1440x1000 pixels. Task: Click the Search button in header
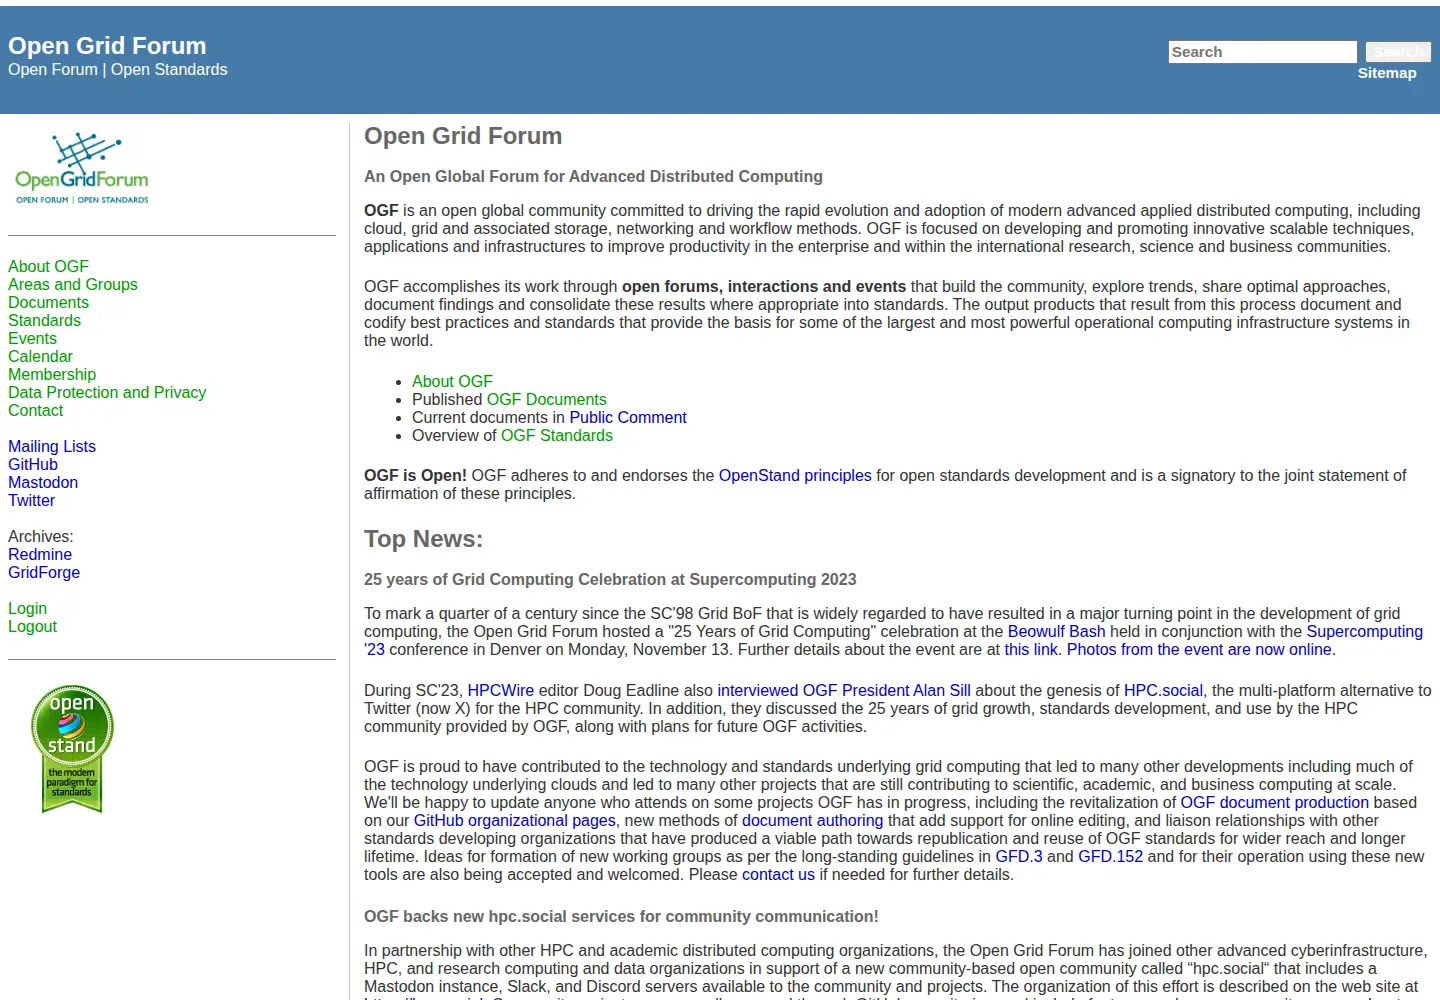(x=1398, y=52)
